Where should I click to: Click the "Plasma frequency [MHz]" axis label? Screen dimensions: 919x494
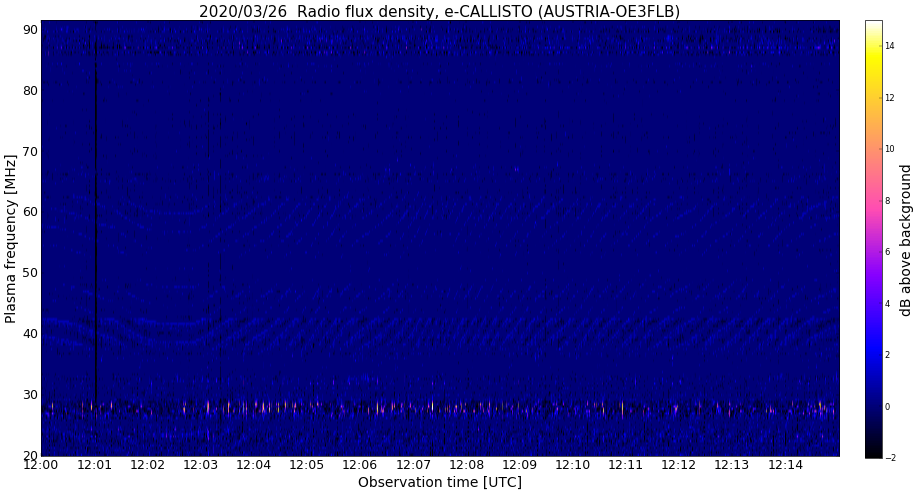[x=9, y=239]
